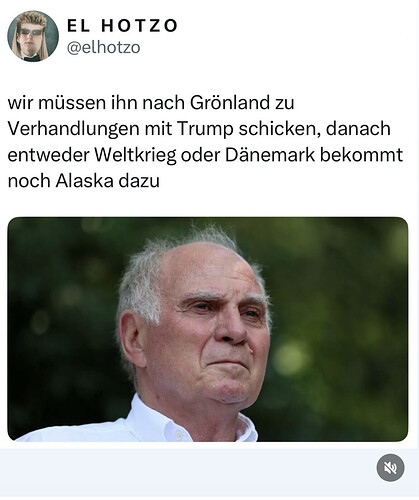Viewport: 419px width, 500px height.
Task: Open the attached photo of the elderly man
Action: tap(208, 329)
